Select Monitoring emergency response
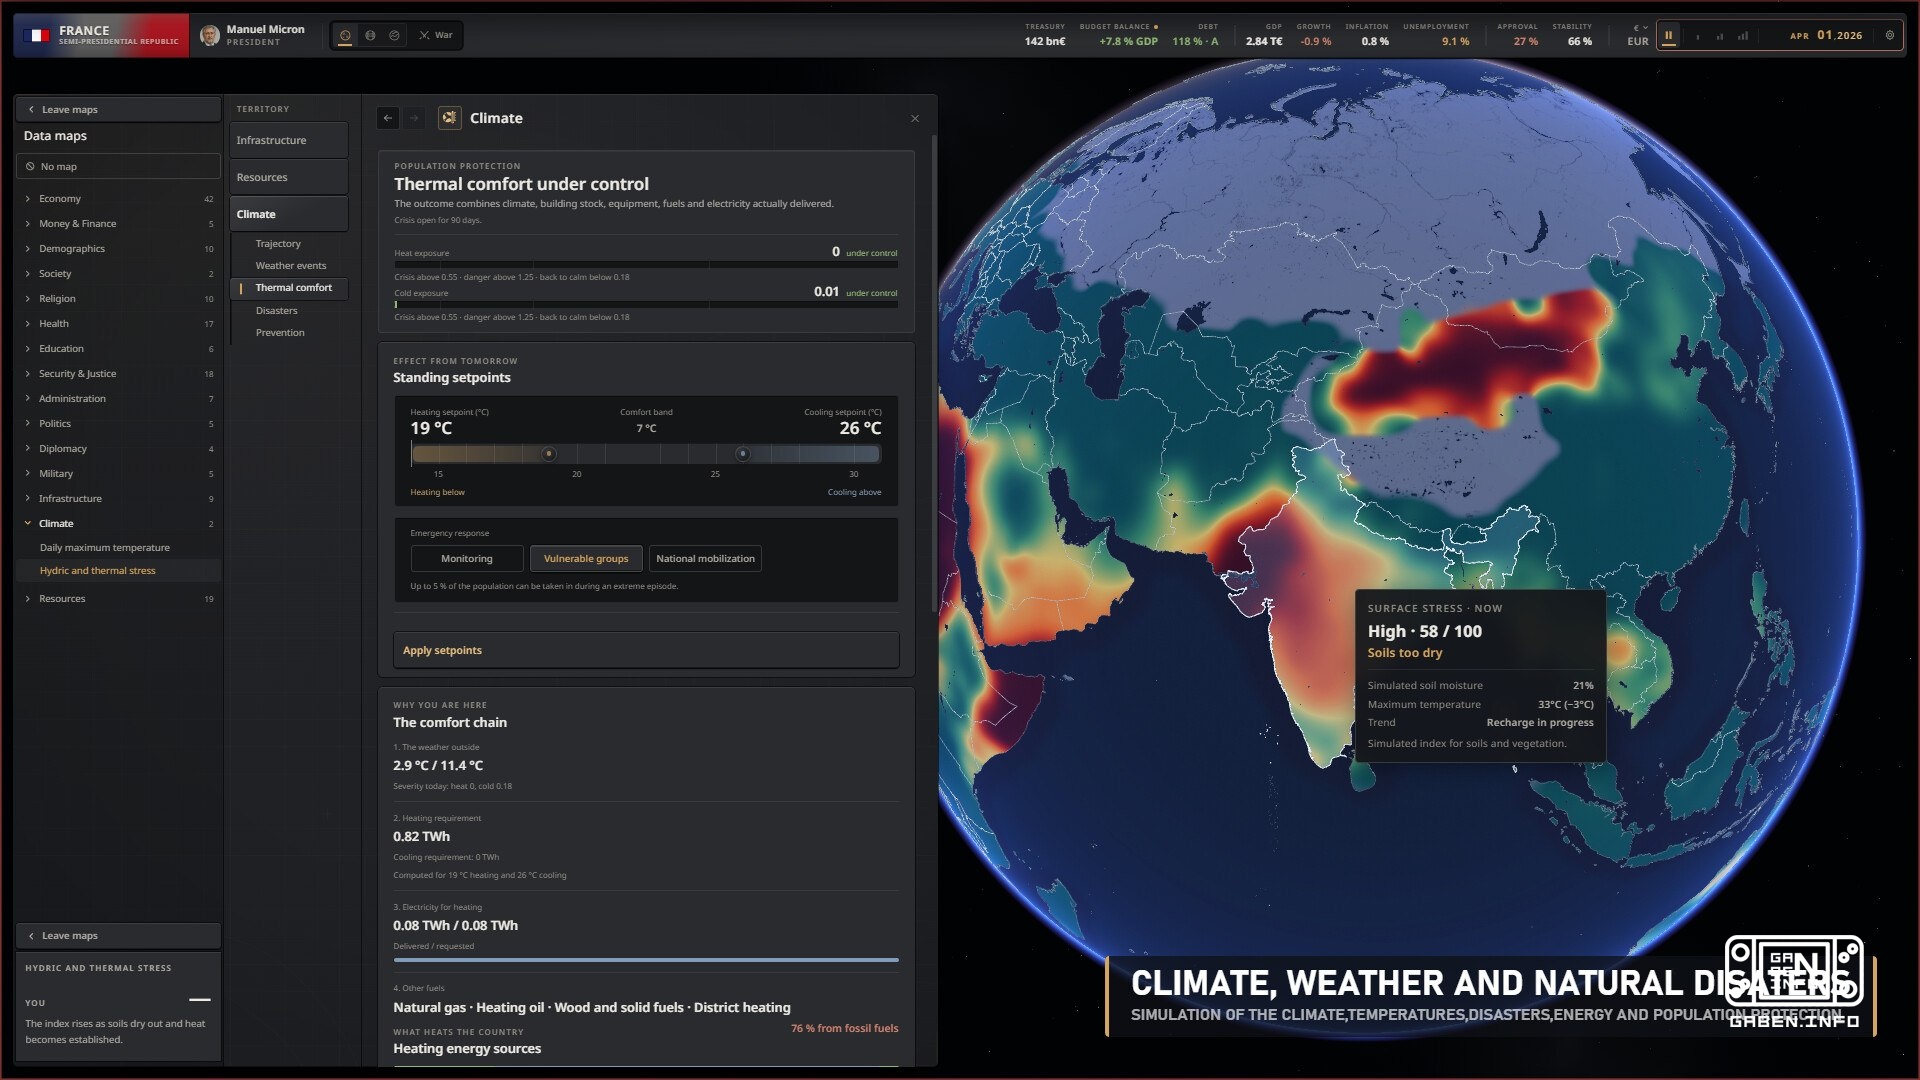Viewport: 1920px width, 1080px height. pos(467,559)
